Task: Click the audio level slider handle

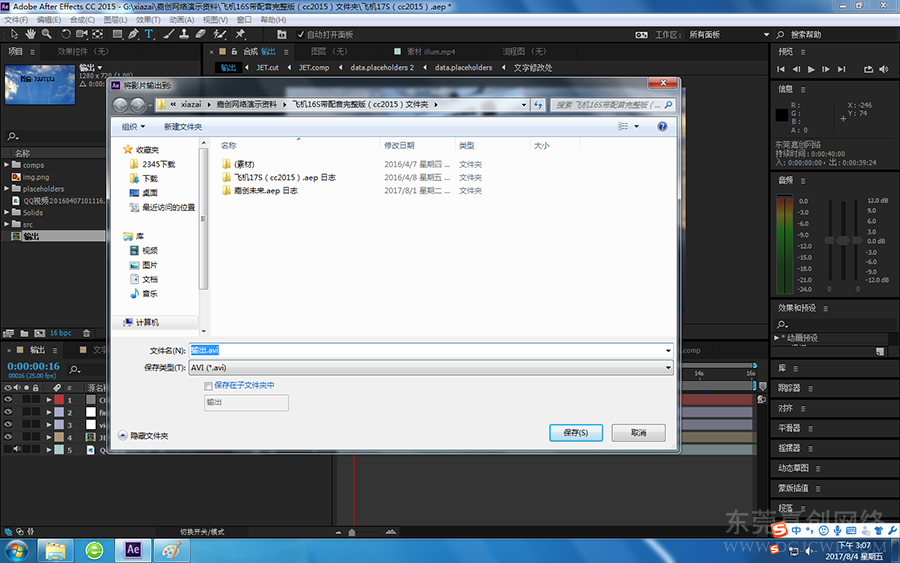Action: [x=843, y=240]
